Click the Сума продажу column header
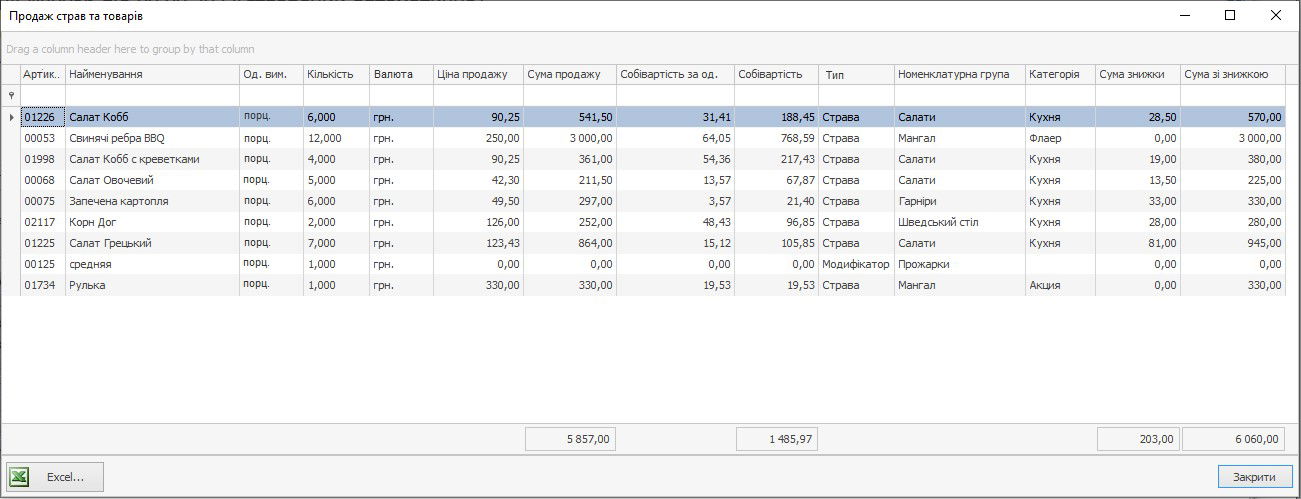1301x499 pixels. pos(568,75)
